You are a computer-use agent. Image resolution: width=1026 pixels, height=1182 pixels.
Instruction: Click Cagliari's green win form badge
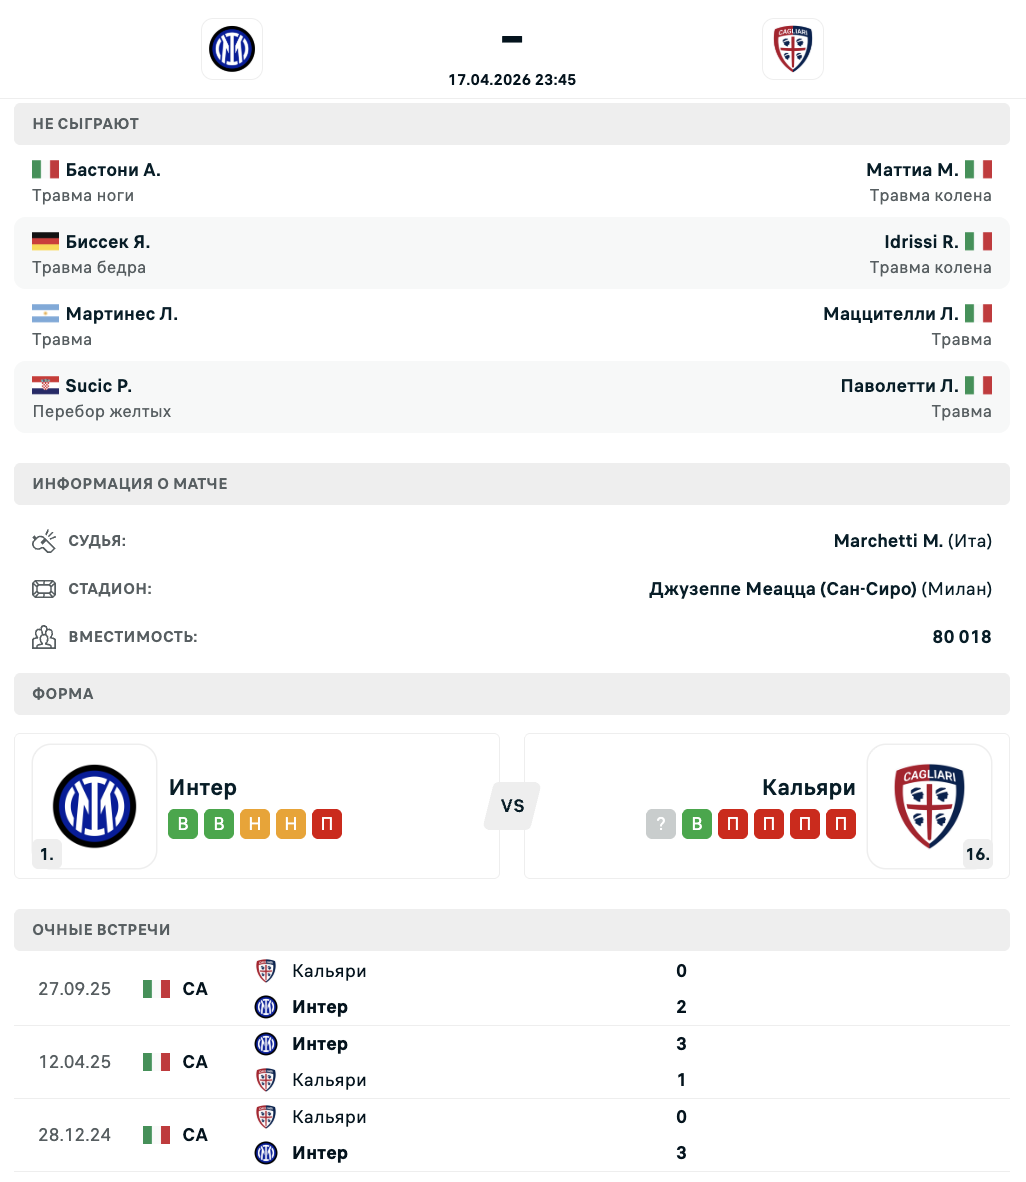coord(697,824)
